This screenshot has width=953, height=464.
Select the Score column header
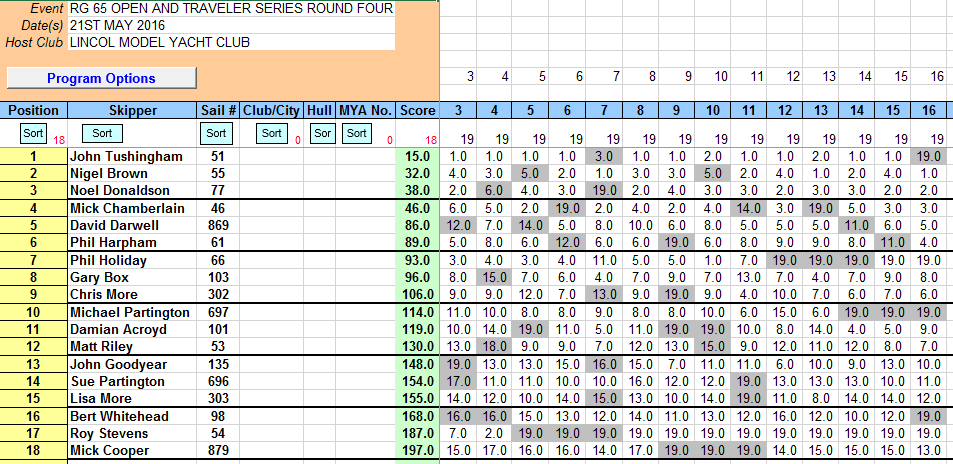click(x=418, y=110)
